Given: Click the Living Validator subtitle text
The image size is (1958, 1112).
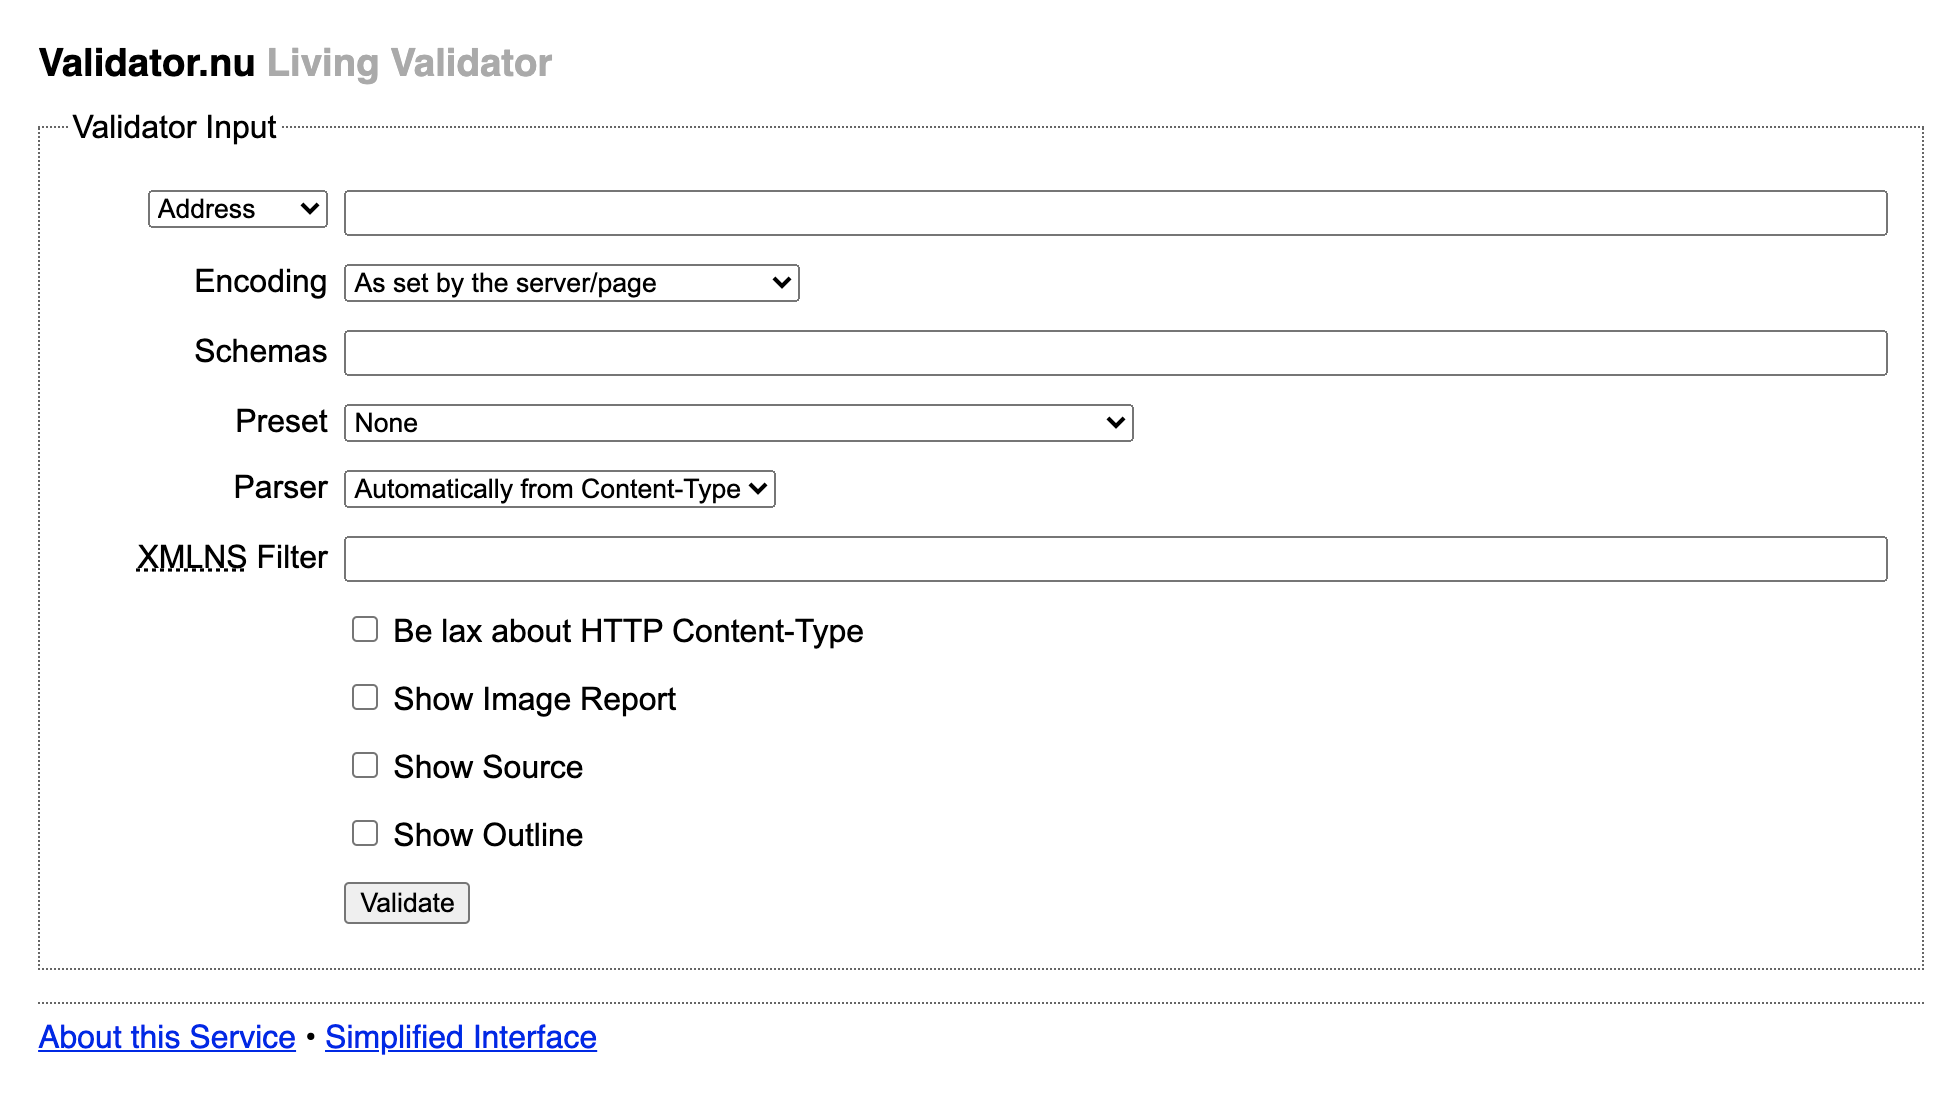Looking at the screenshot, I should 409,63.
